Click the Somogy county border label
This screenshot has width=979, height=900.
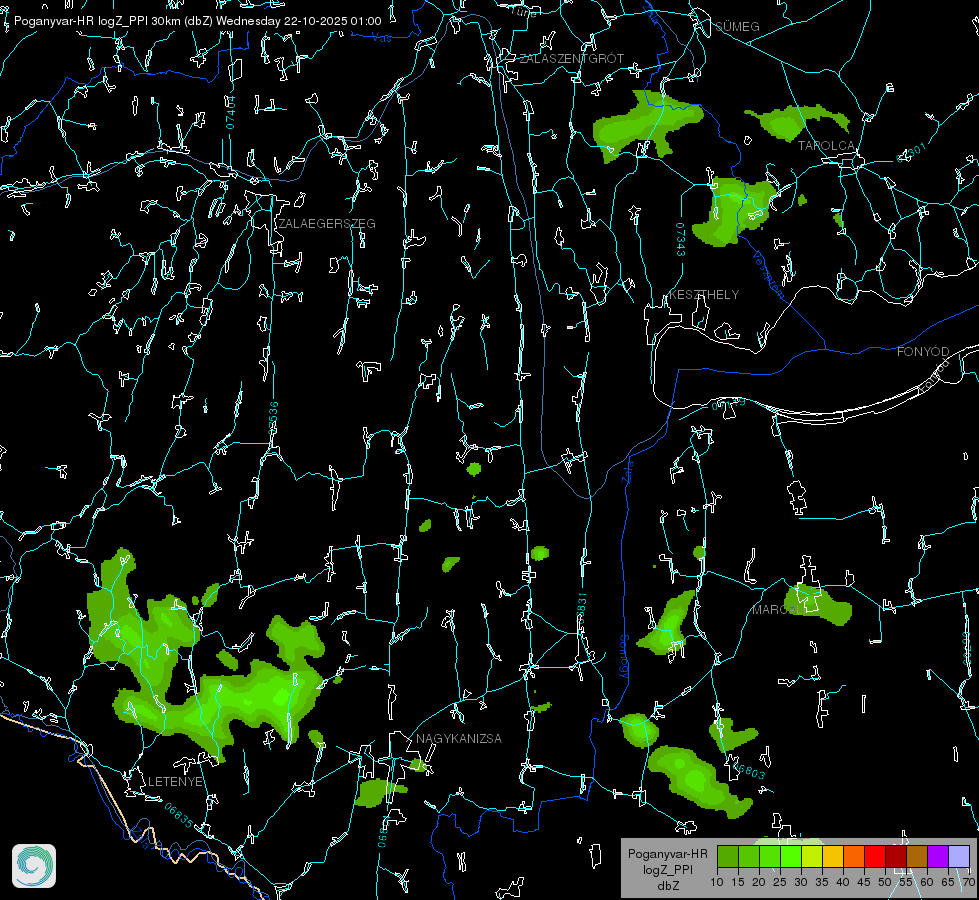coord(623,657)
